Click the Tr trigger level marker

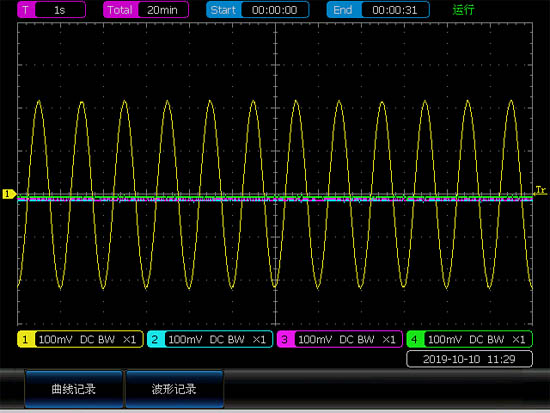(x=541, y=191)
